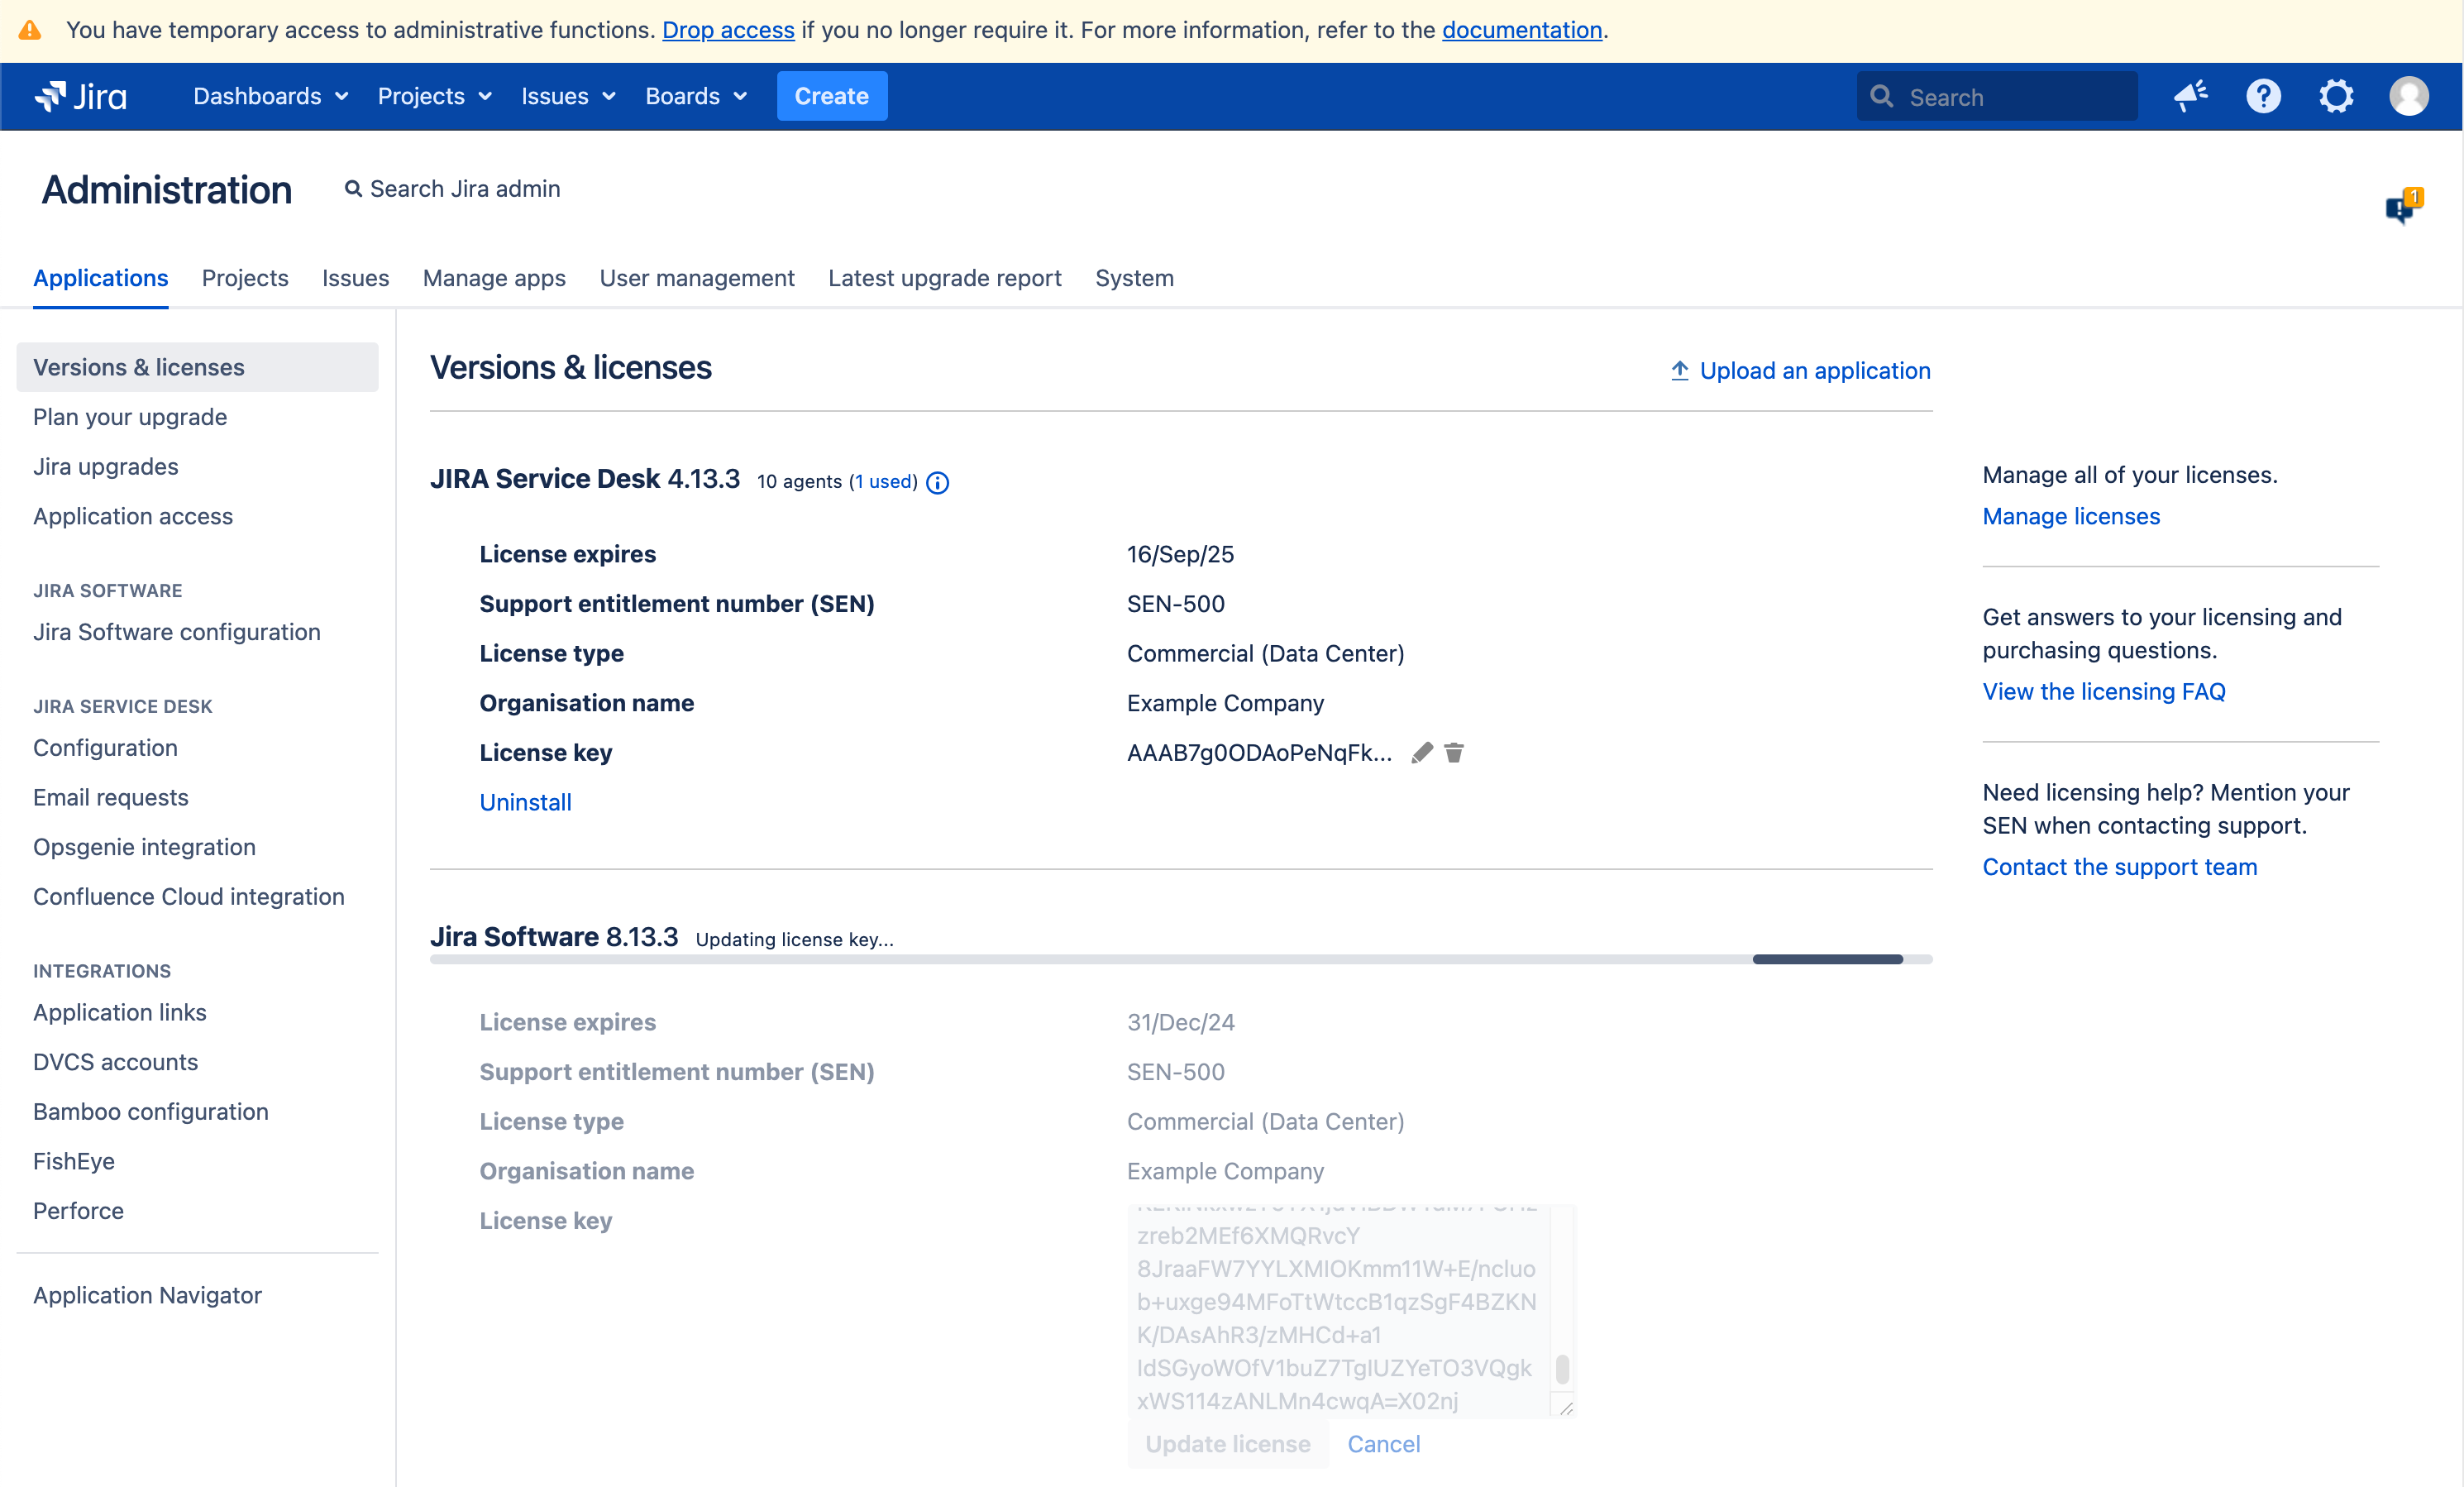Edit the Service Desk license key
The width and height of the screenshot is (2464, 1487).
[1421, 753]
